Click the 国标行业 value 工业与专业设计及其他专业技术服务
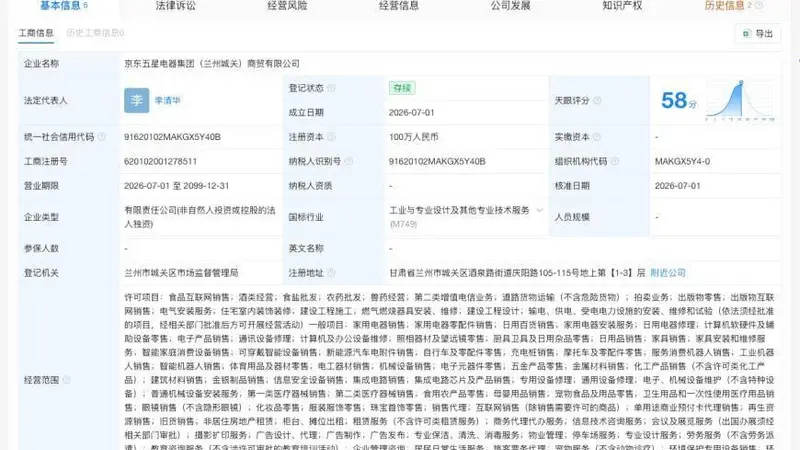 (x=459, y=210)
